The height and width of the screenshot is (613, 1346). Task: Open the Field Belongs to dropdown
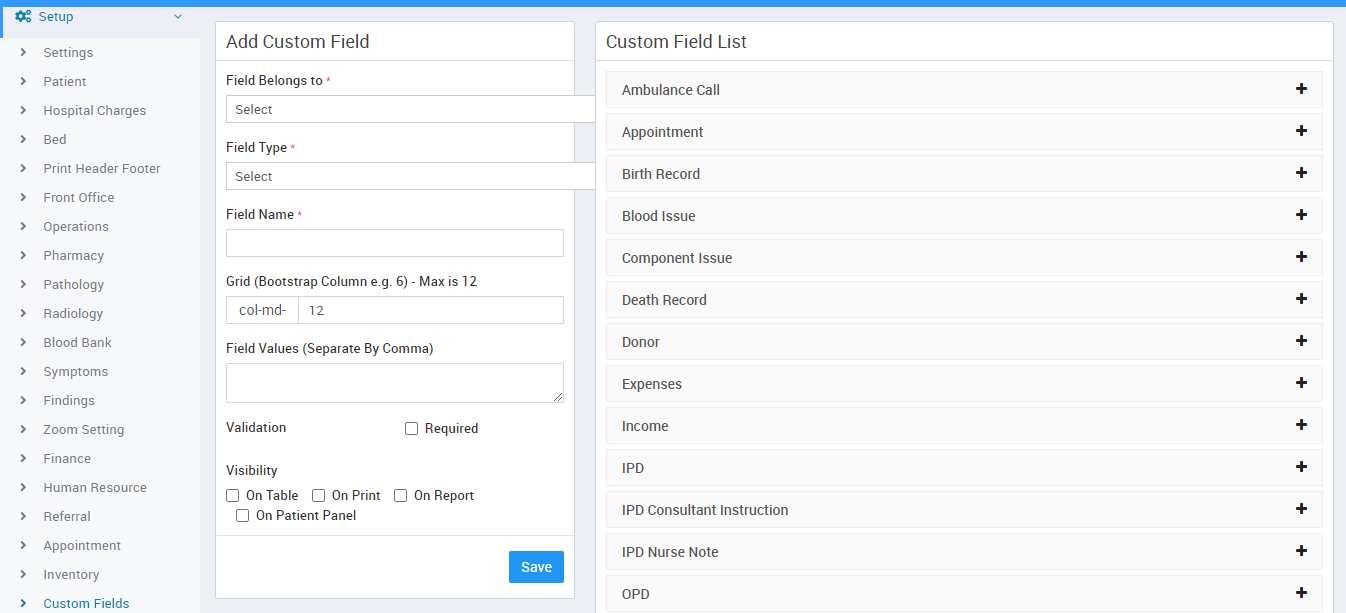pyautogui.click(x=410, y=109)
